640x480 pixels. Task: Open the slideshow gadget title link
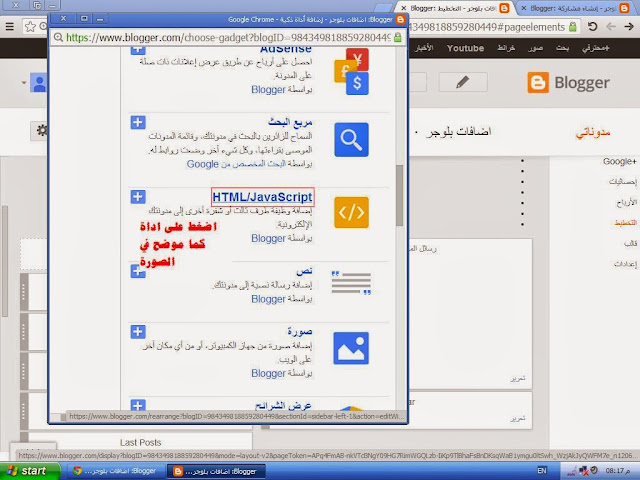283,405
